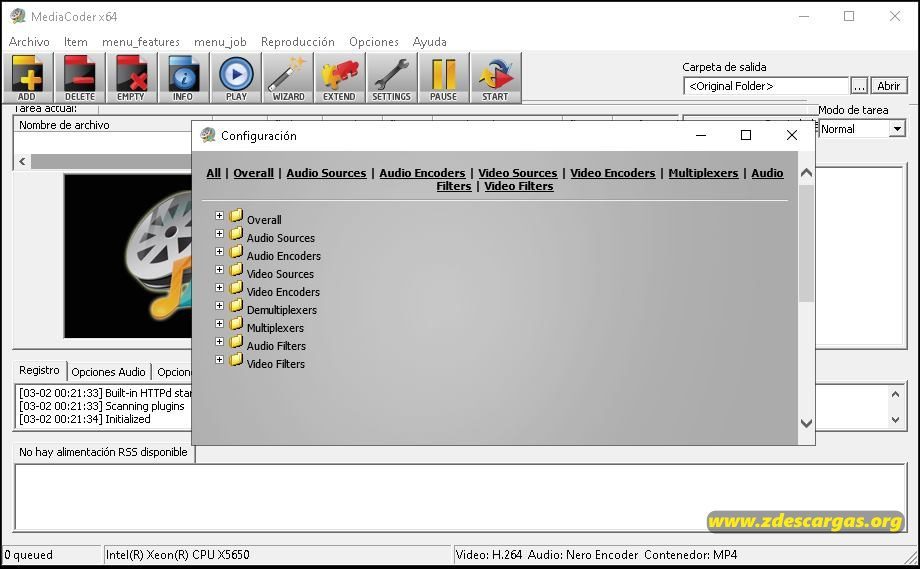Follow the Audio Encoders header link

(422, 173)
